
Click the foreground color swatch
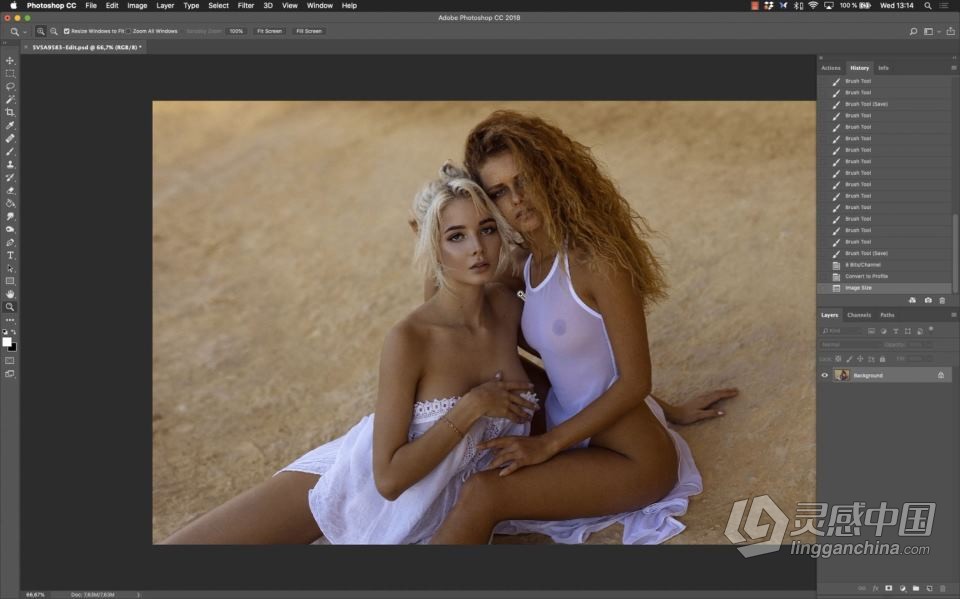[x=7, y=342]
